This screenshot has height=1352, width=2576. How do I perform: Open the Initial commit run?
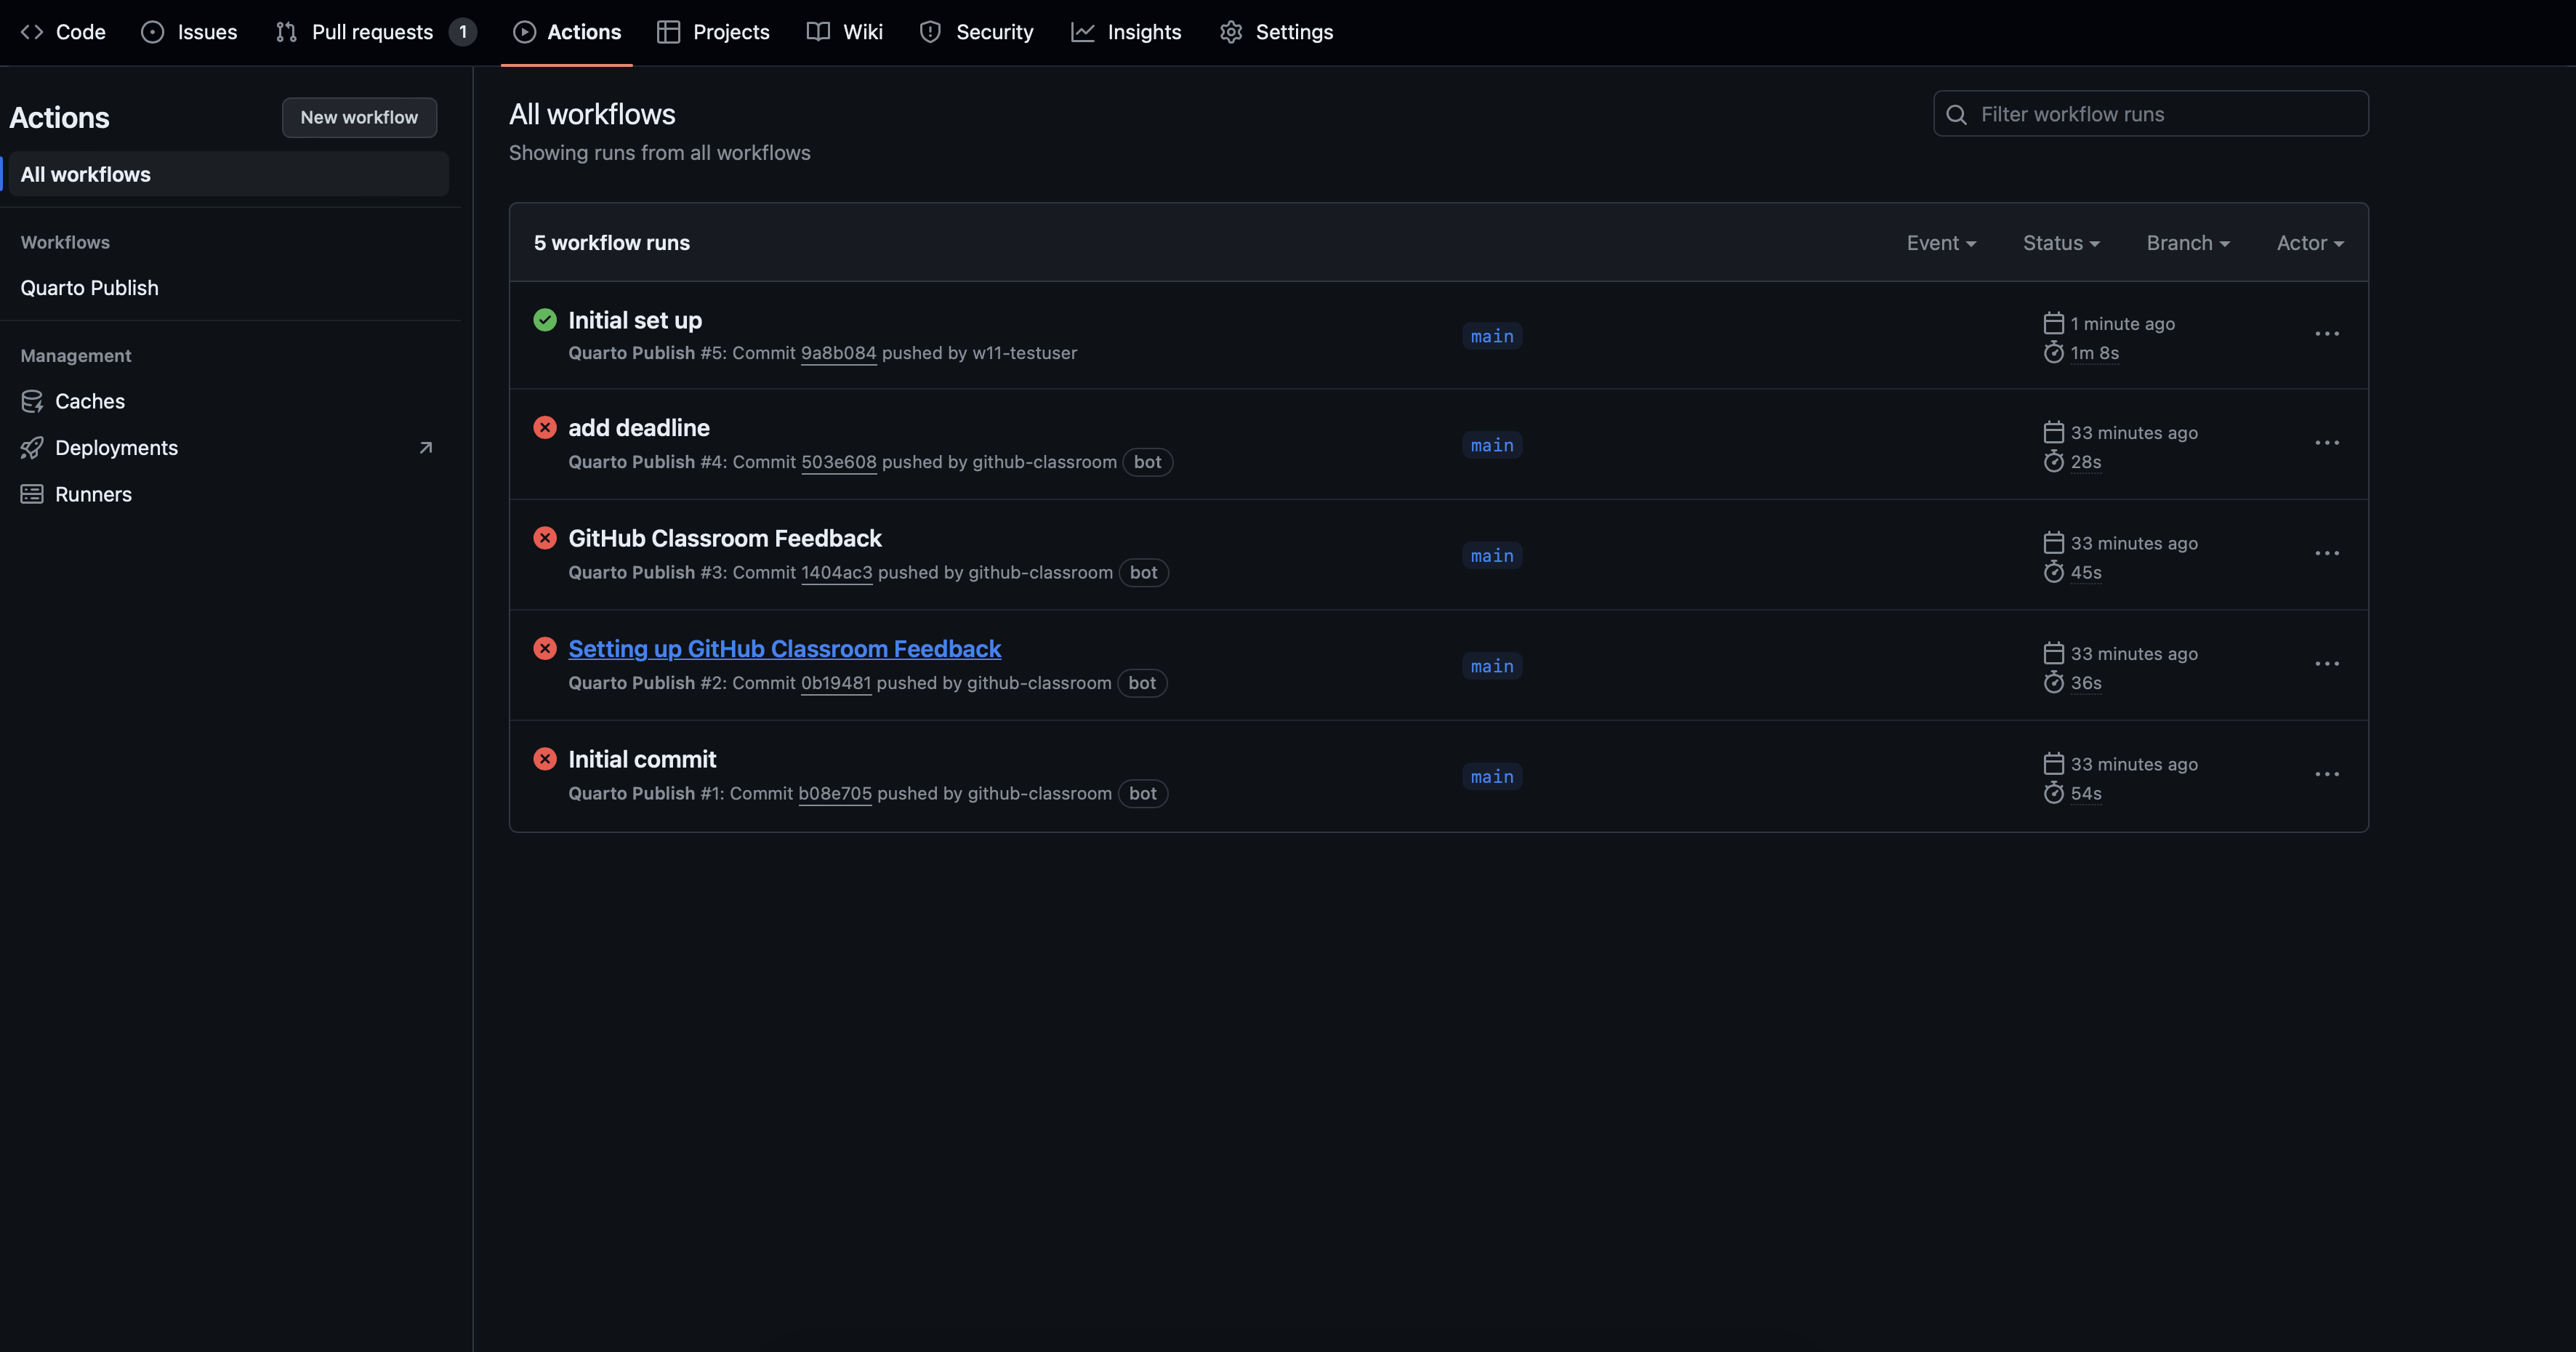tap(642, 759)
